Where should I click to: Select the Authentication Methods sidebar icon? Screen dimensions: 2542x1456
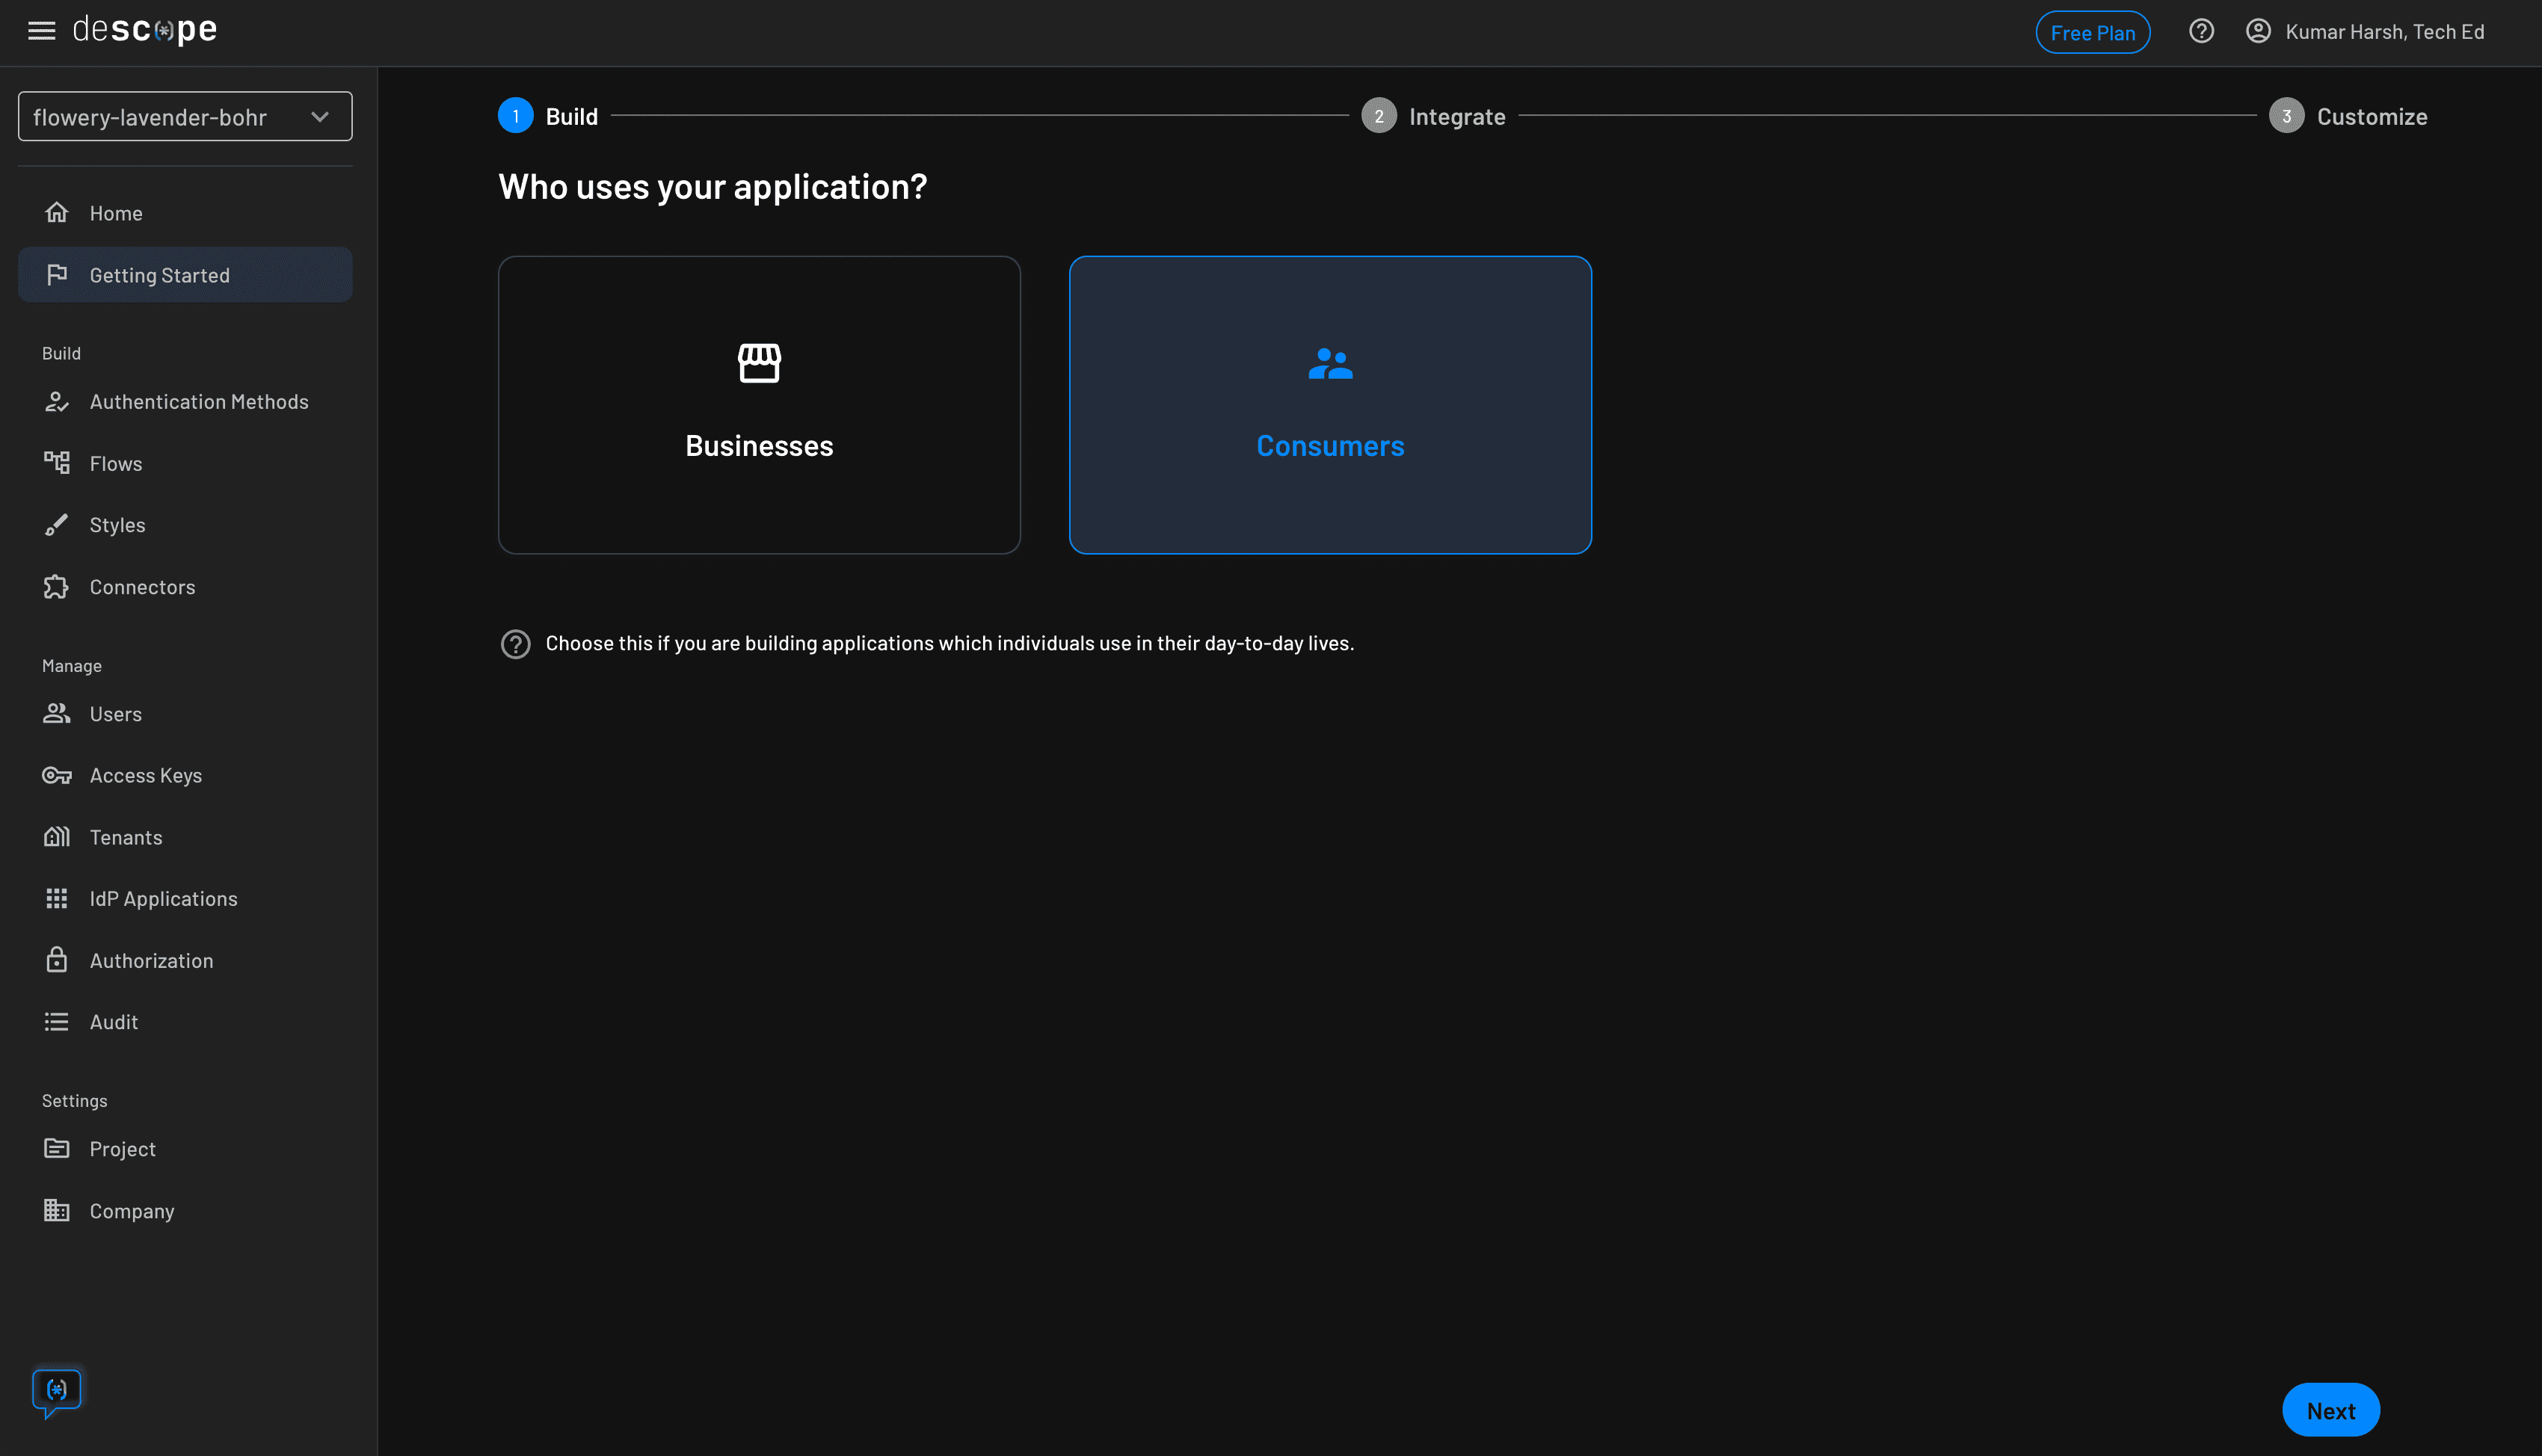click(x=57, y=401)
